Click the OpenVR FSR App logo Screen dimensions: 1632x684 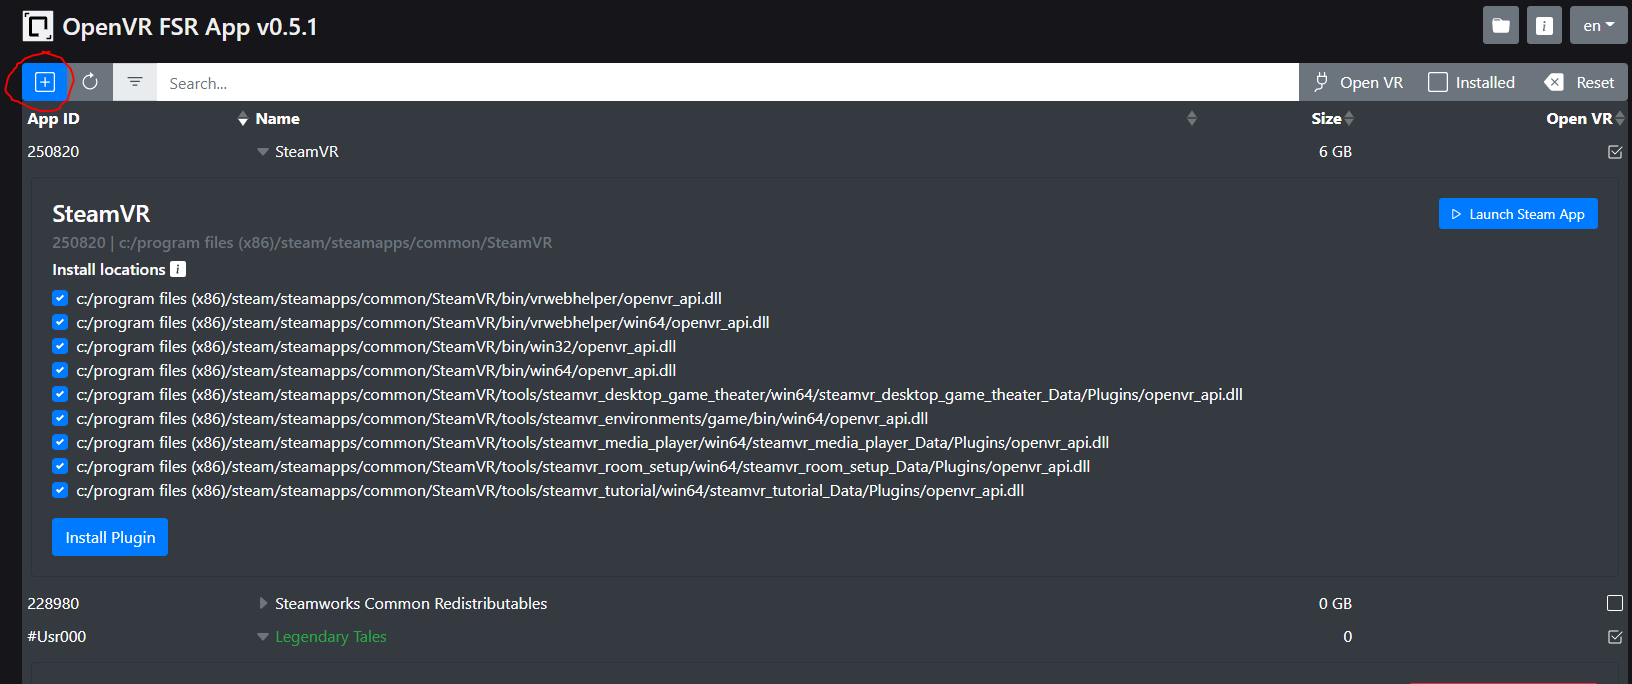point(38,26)
